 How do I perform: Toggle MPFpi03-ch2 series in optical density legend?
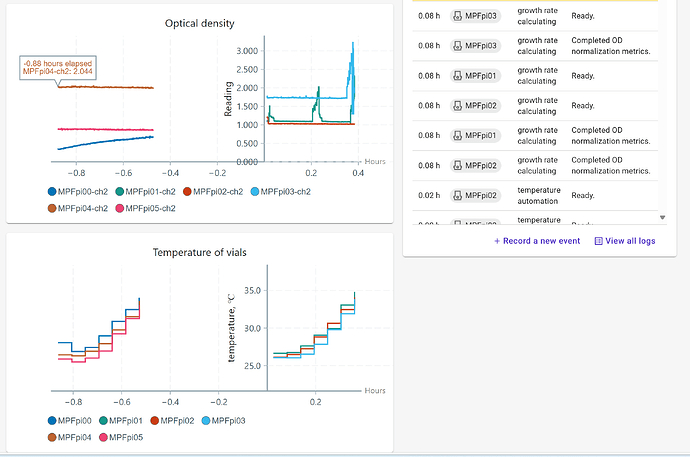pos(280,192)
